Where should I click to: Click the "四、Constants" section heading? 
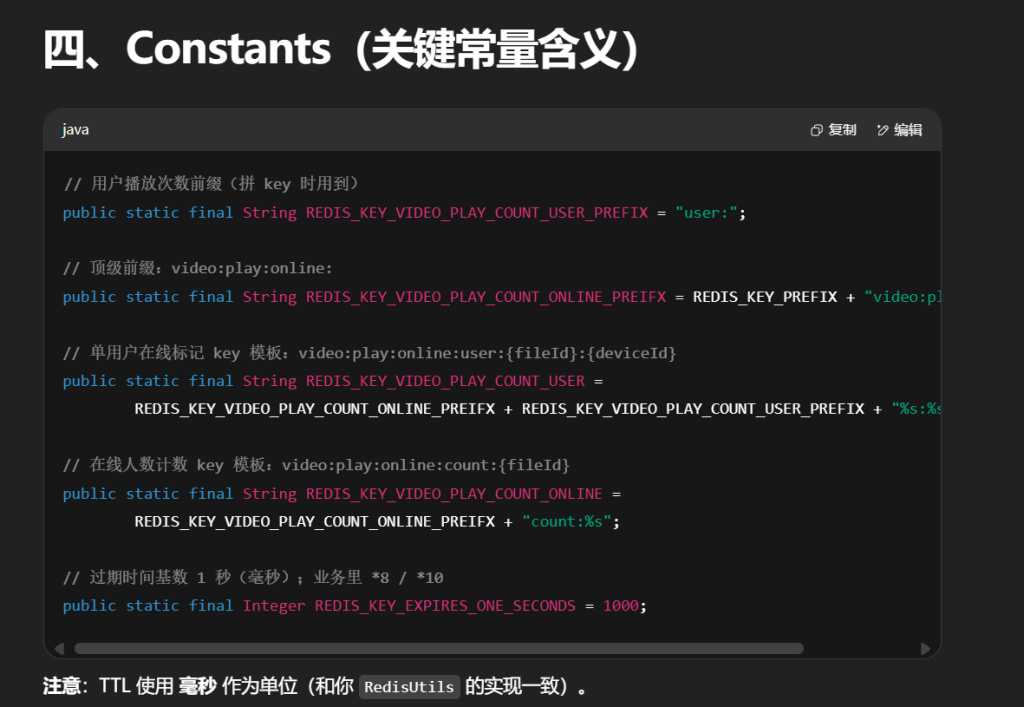(340, 48)
